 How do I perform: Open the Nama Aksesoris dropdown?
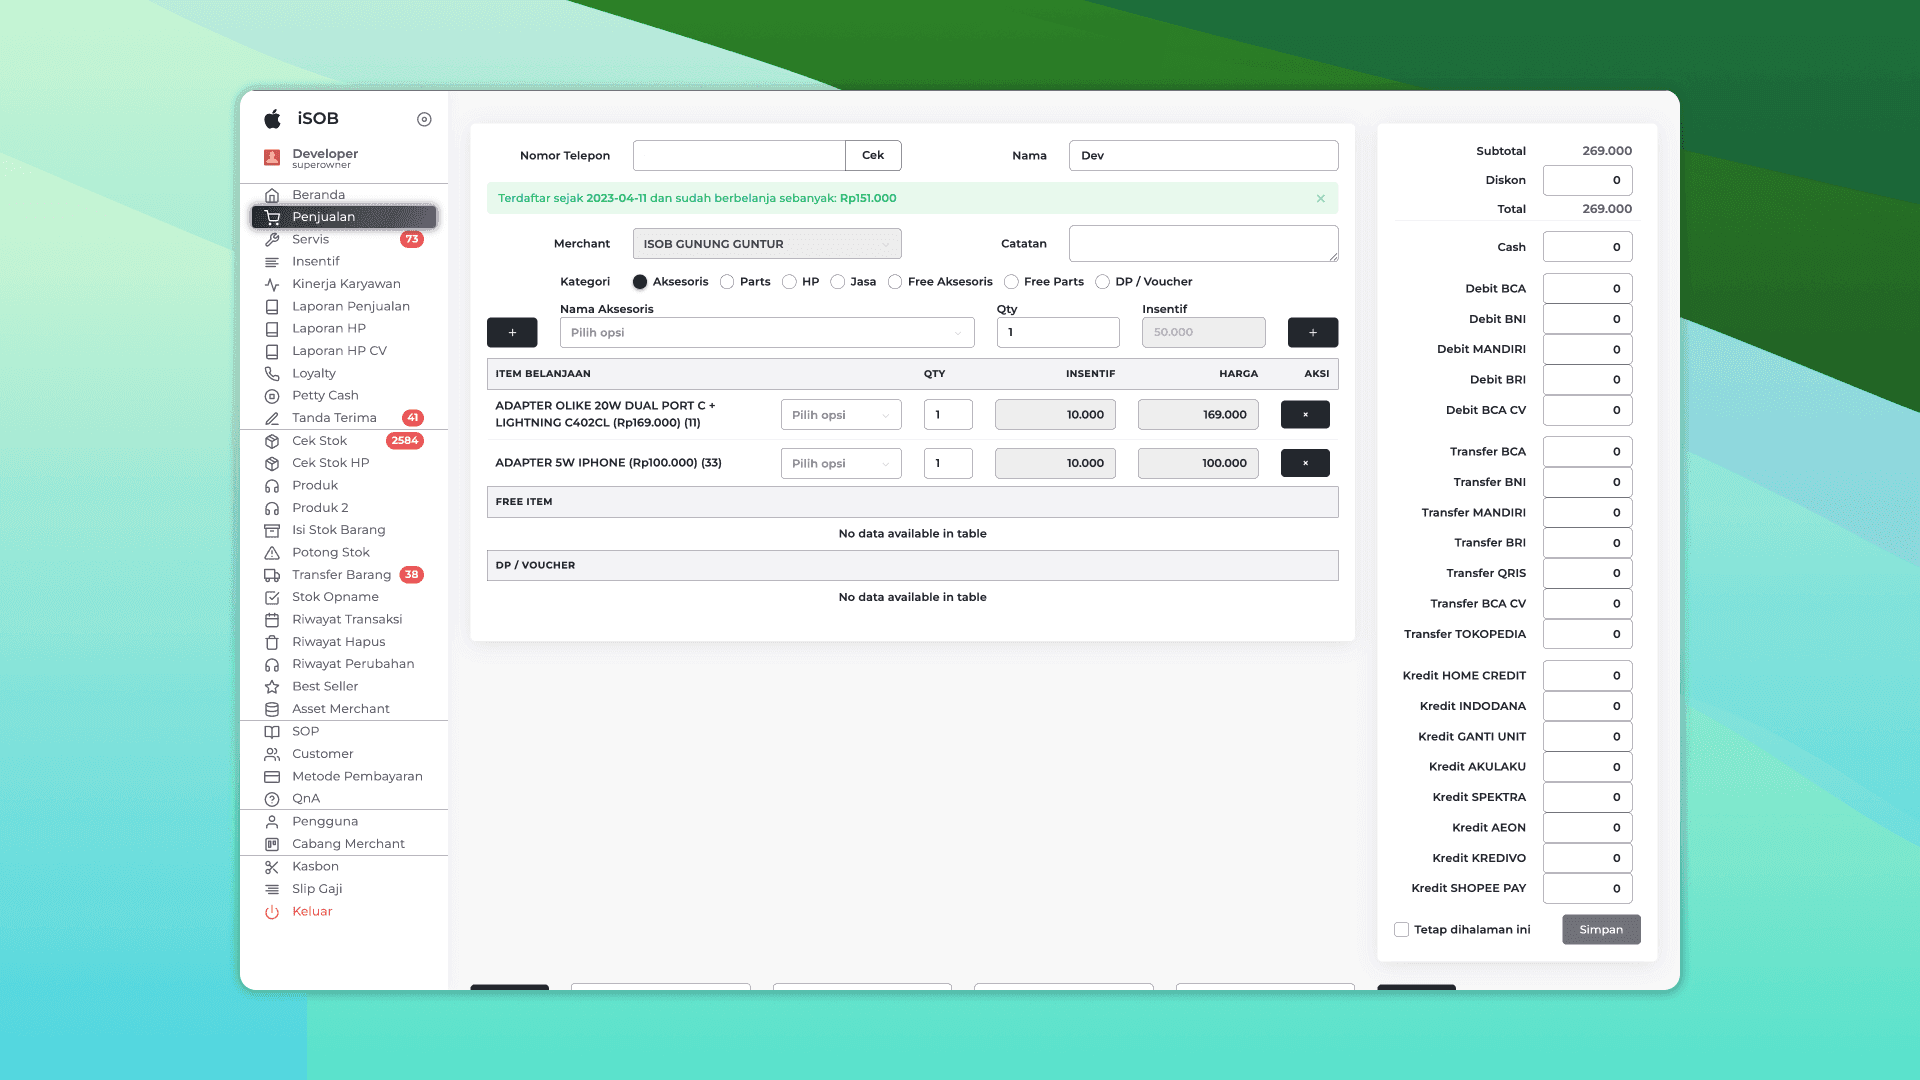(x=766, y=333)
